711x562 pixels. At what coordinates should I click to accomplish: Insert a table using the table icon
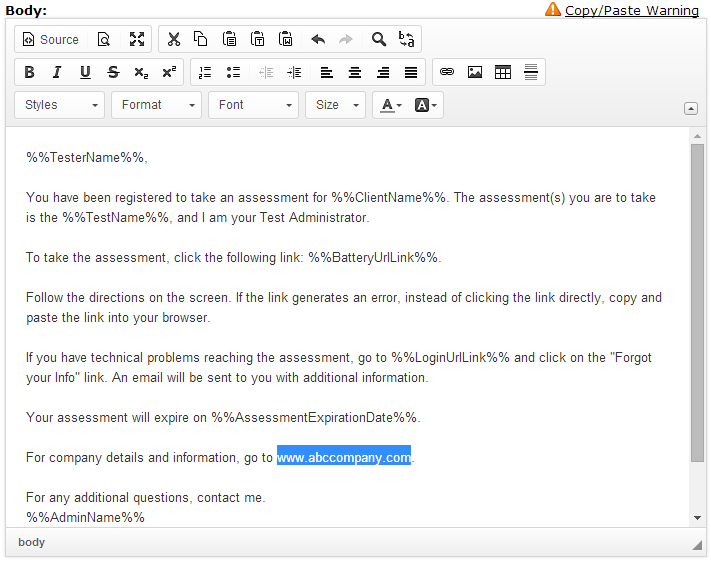click(503, 72)
